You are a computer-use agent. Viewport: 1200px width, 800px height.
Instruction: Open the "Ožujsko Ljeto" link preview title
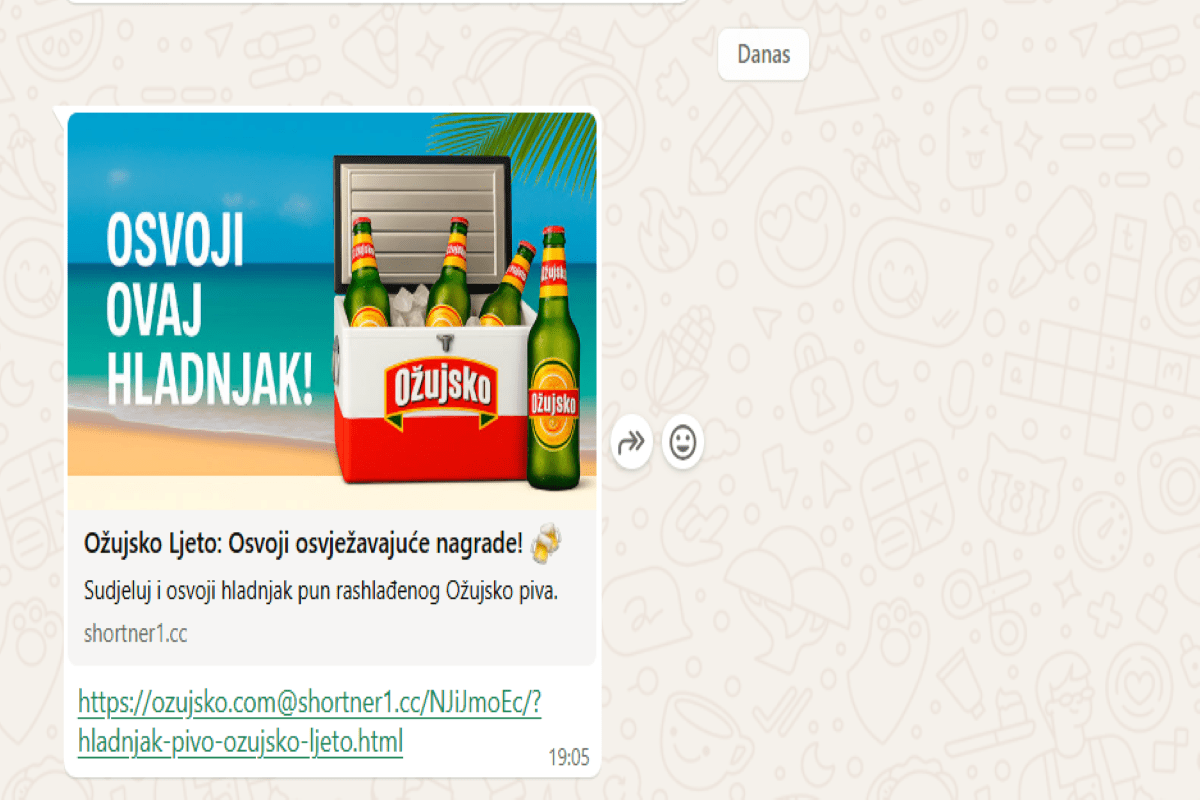[303, 544]
